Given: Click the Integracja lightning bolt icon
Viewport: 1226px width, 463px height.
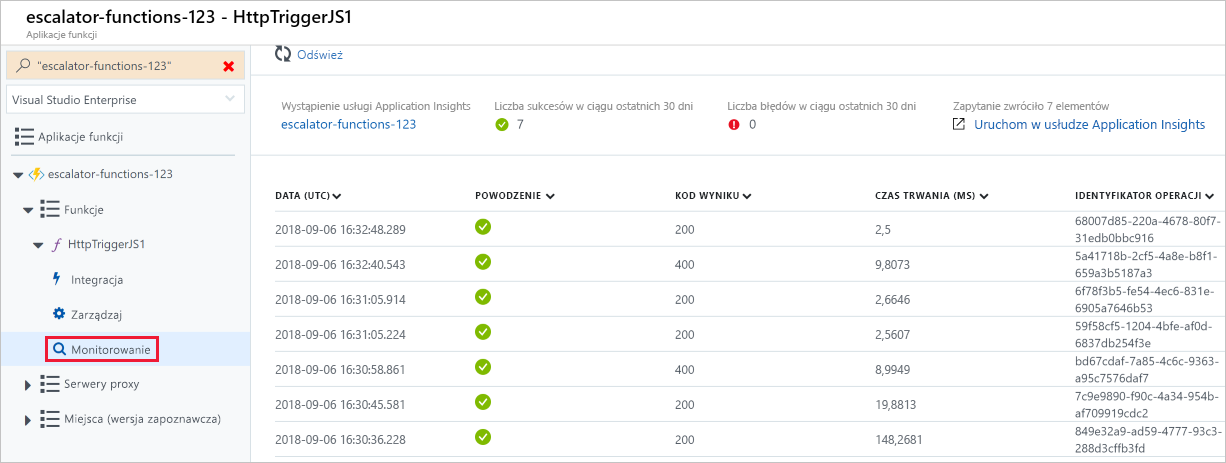Looking at the screenshot, I should point(57,279).
